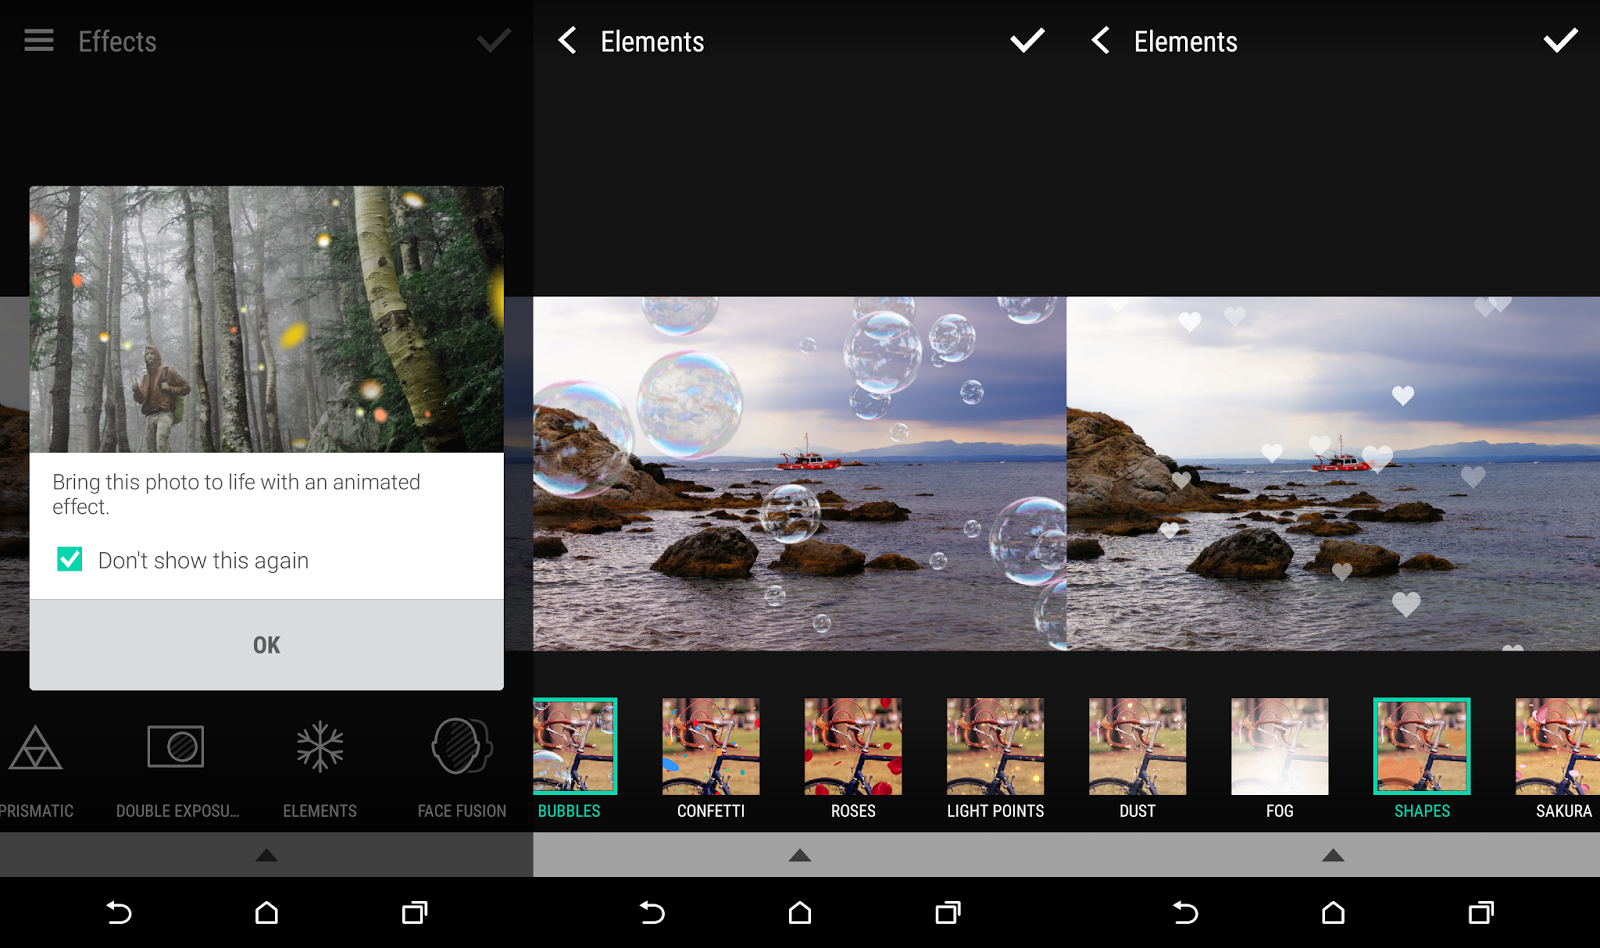This screenshot has height=948, width=1600.
Task: Tap the forest photo in the dialog
Action: tap(267, 319)
